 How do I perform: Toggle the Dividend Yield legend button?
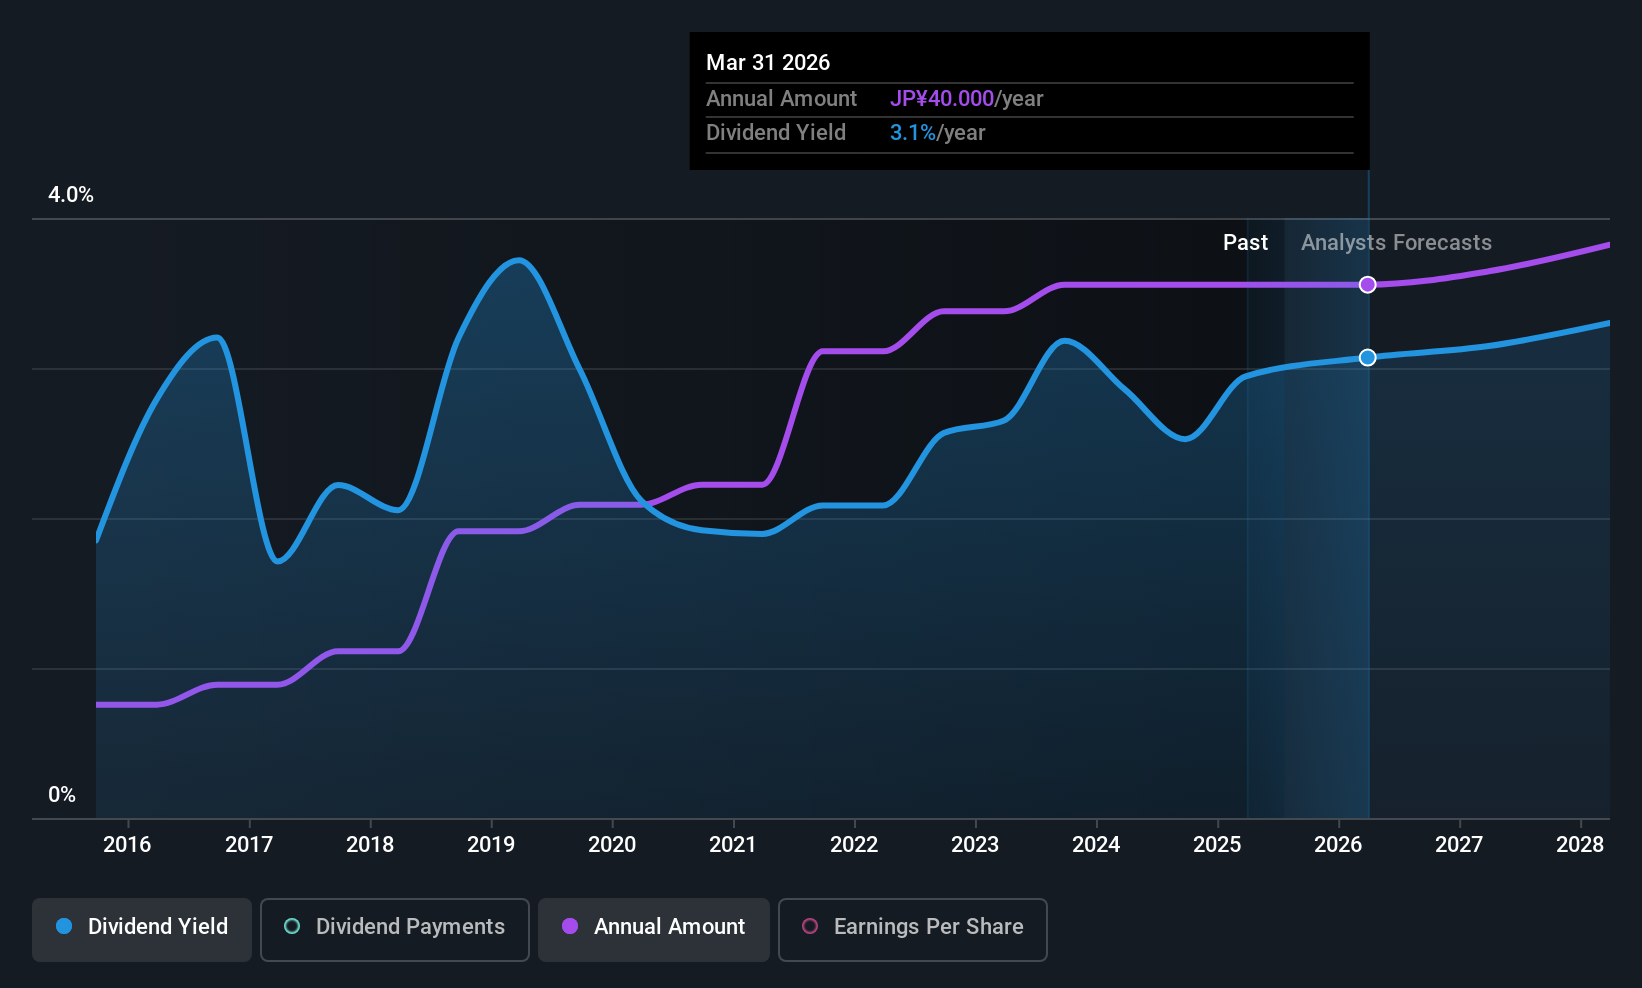click(142, 929)
